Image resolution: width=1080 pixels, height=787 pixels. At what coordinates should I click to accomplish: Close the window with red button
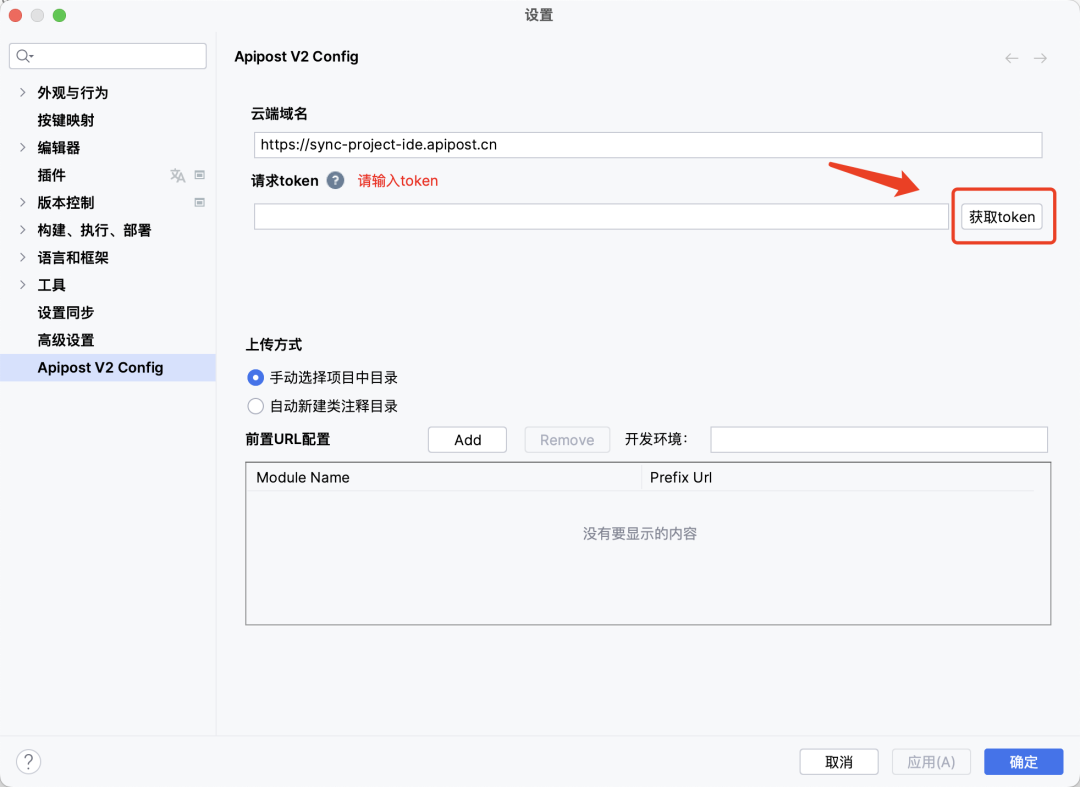point(15,15)
